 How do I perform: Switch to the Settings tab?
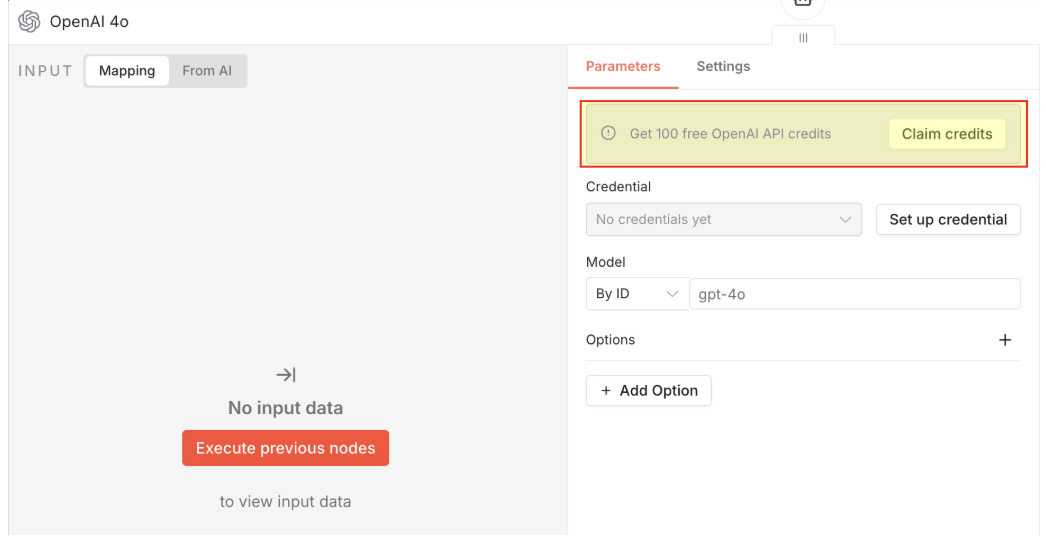pyautogui.click(x=723, y=66)
